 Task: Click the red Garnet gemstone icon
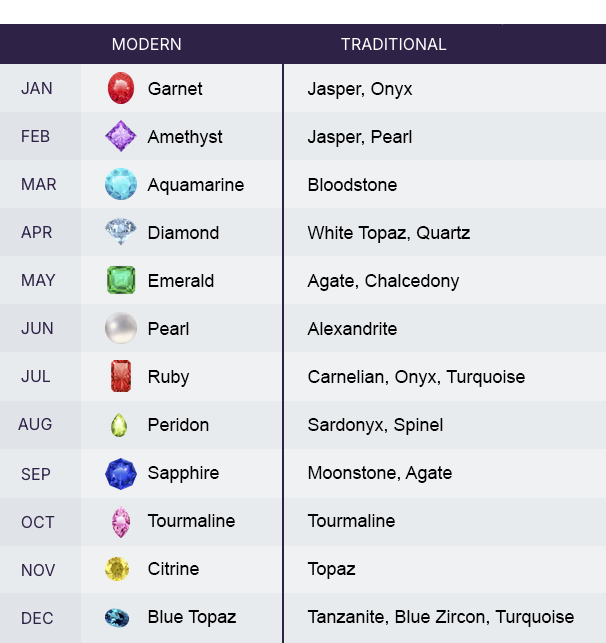(121, 88)
